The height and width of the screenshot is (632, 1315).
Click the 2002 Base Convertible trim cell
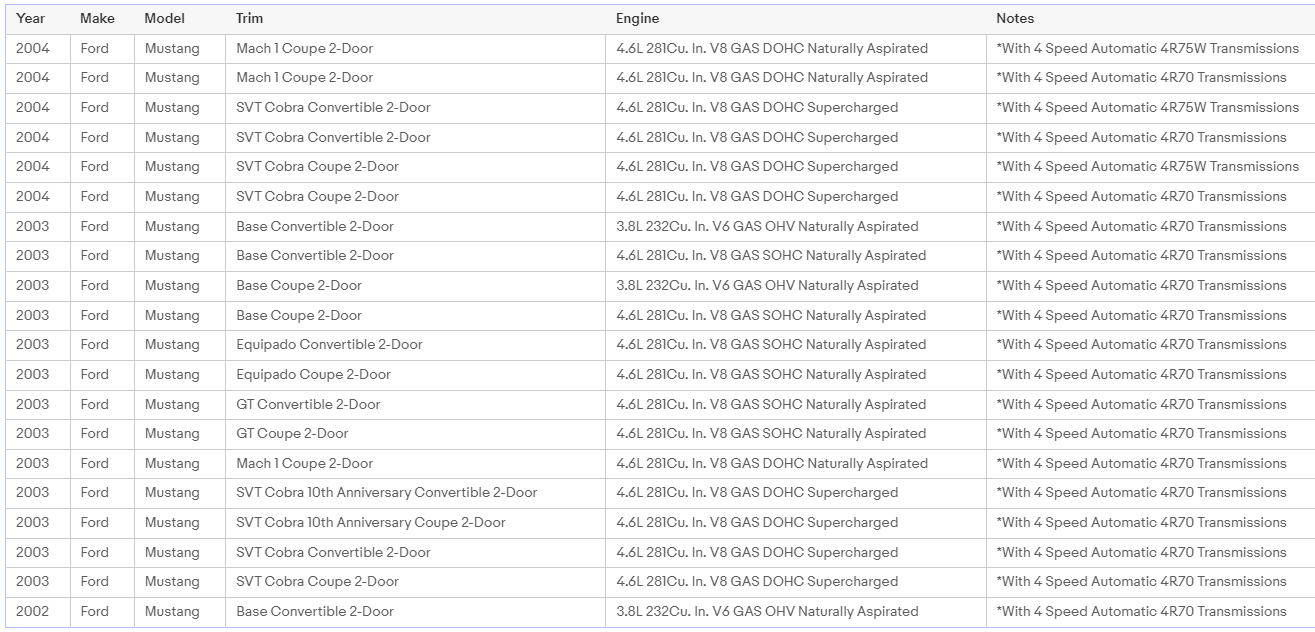pos(315,611)
